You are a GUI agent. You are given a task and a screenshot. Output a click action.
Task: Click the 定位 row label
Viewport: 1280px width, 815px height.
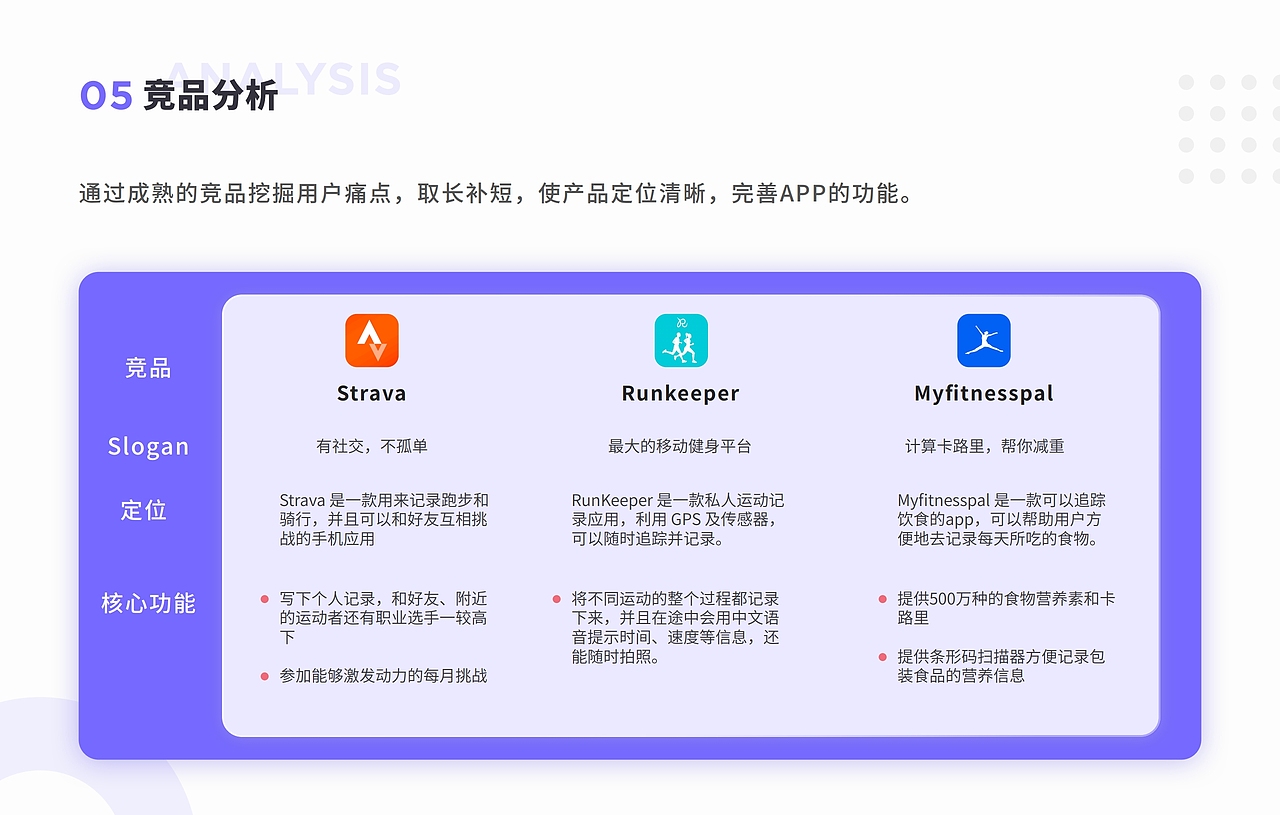144,510
